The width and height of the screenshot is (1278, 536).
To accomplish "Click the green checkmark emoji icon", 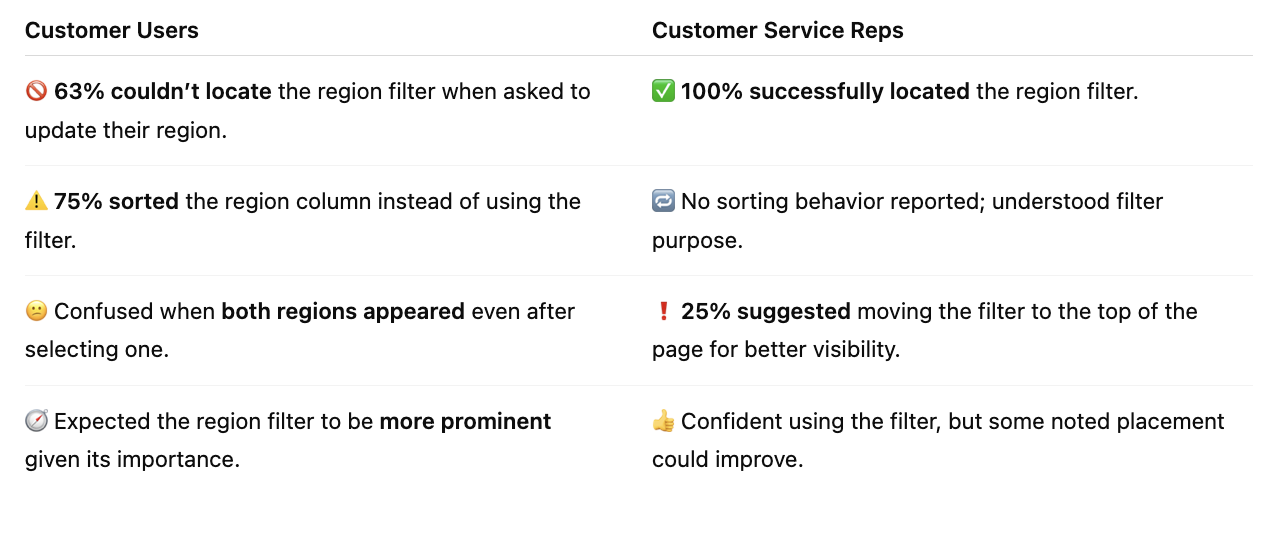I will tap(663, 92).
